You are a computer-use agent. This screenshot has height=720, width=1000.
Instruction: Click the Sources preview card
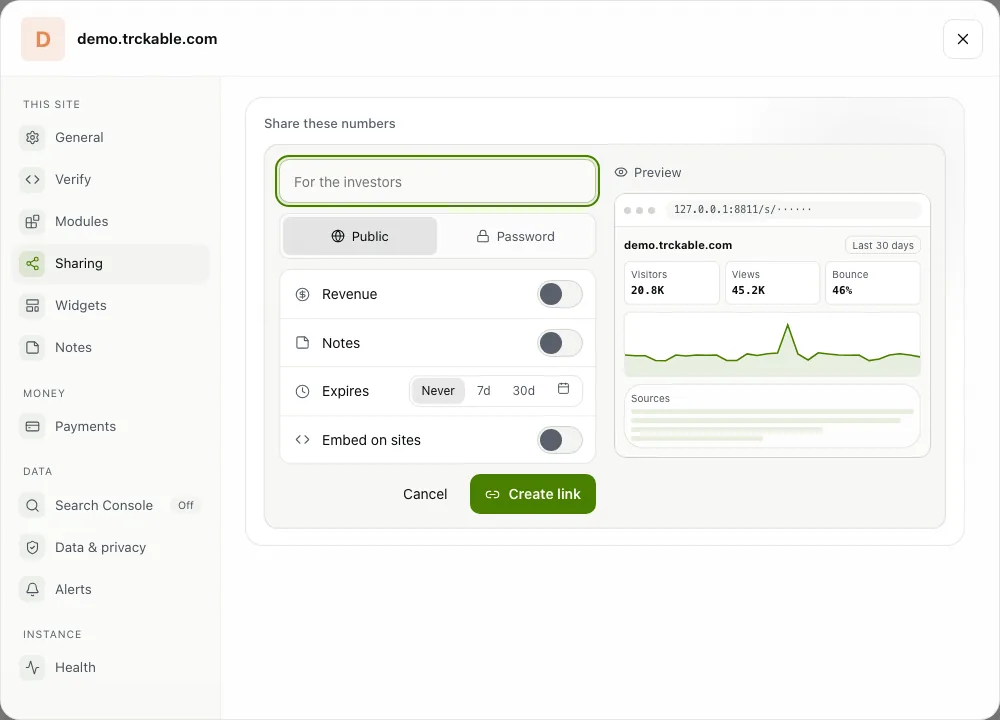pos(772,416)
